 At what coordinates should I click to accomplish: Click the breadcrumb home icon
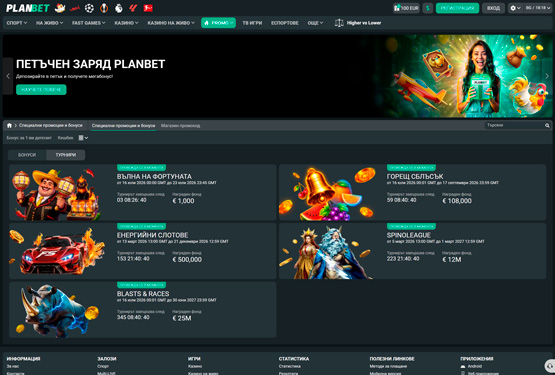pos(9,125)
